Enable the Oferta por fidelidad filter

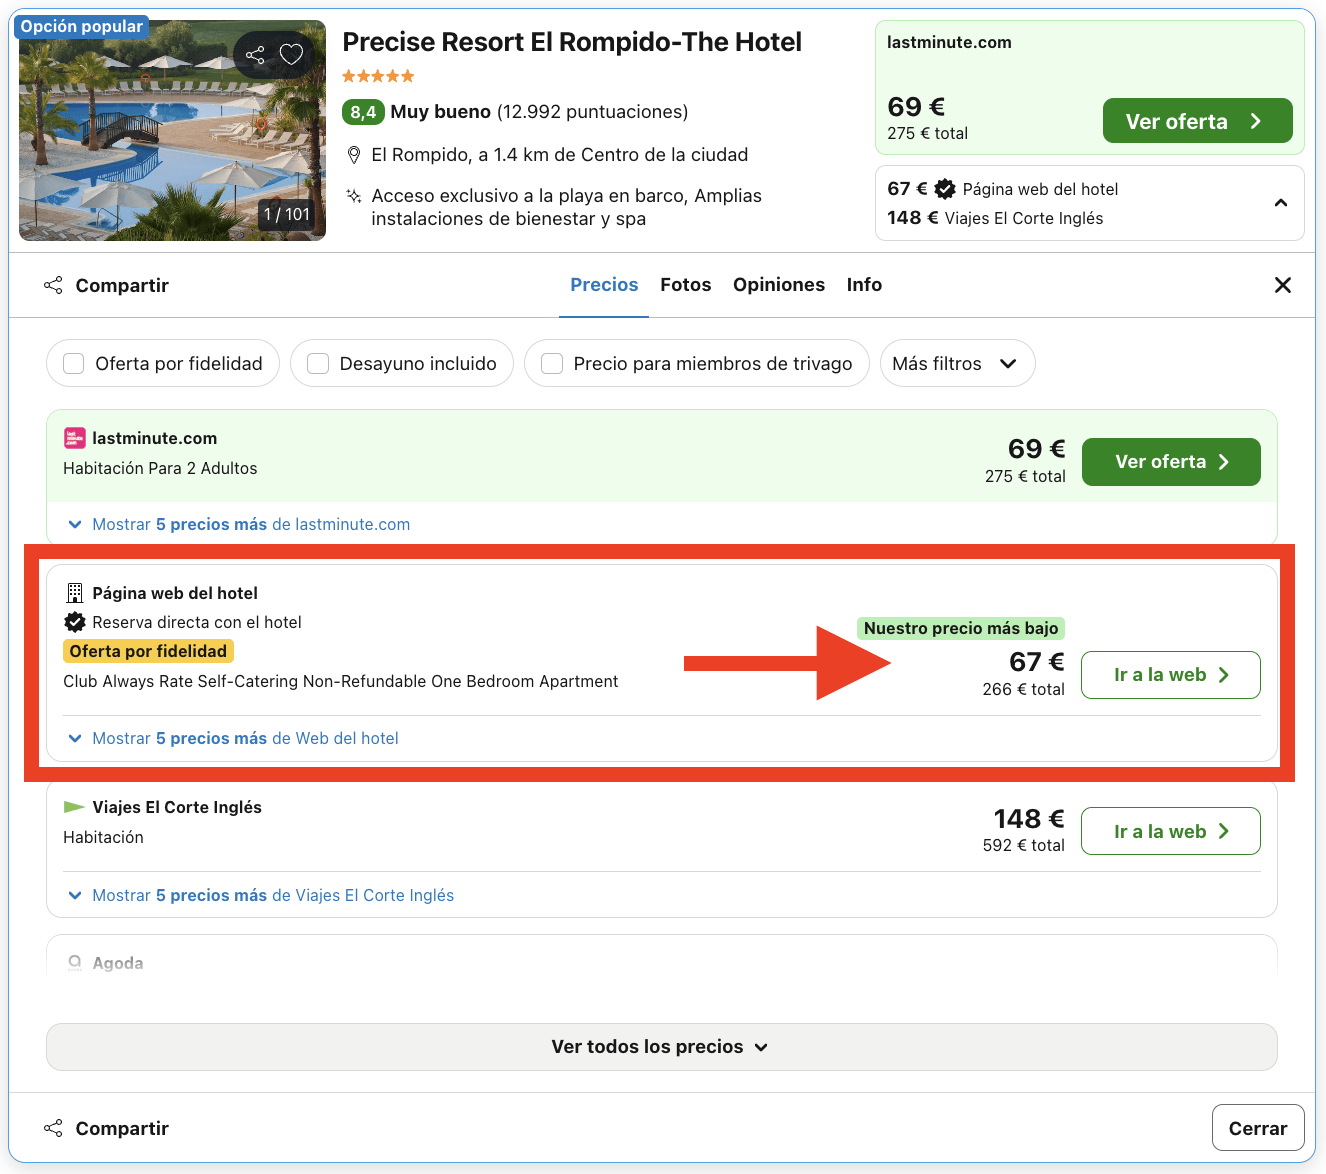click(73, 363)
